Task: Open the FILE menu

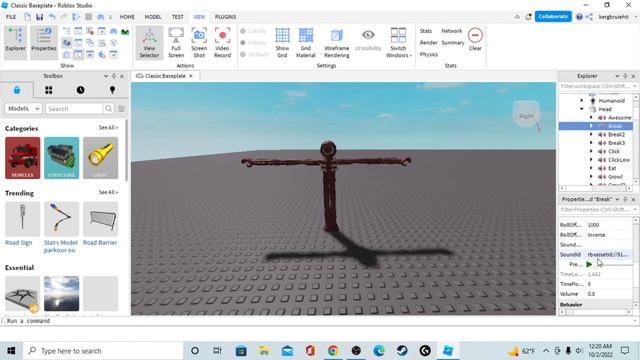Action: click(x=11, y=17)
